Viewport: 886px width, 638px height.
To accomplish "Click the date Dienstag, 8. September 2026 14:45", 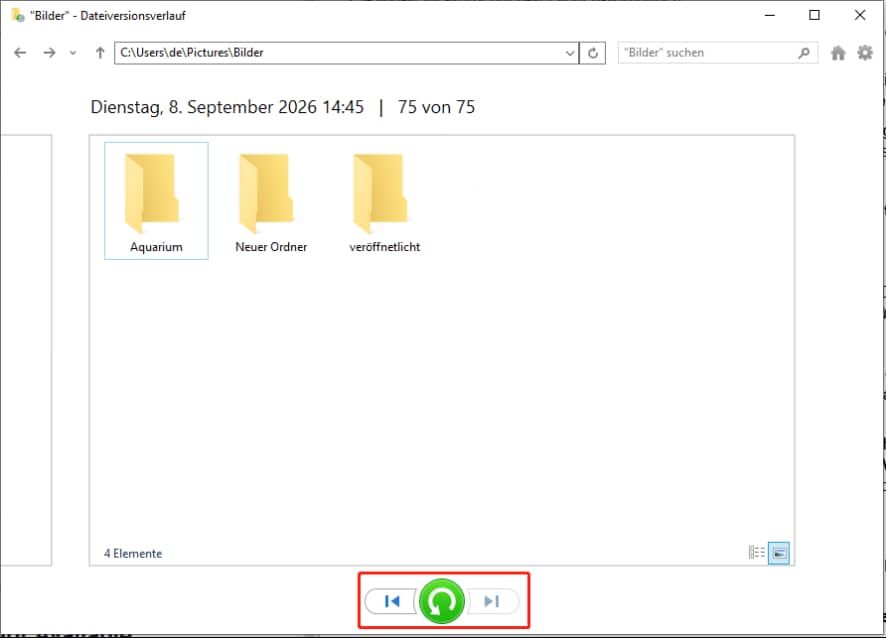I will [227, 107].
